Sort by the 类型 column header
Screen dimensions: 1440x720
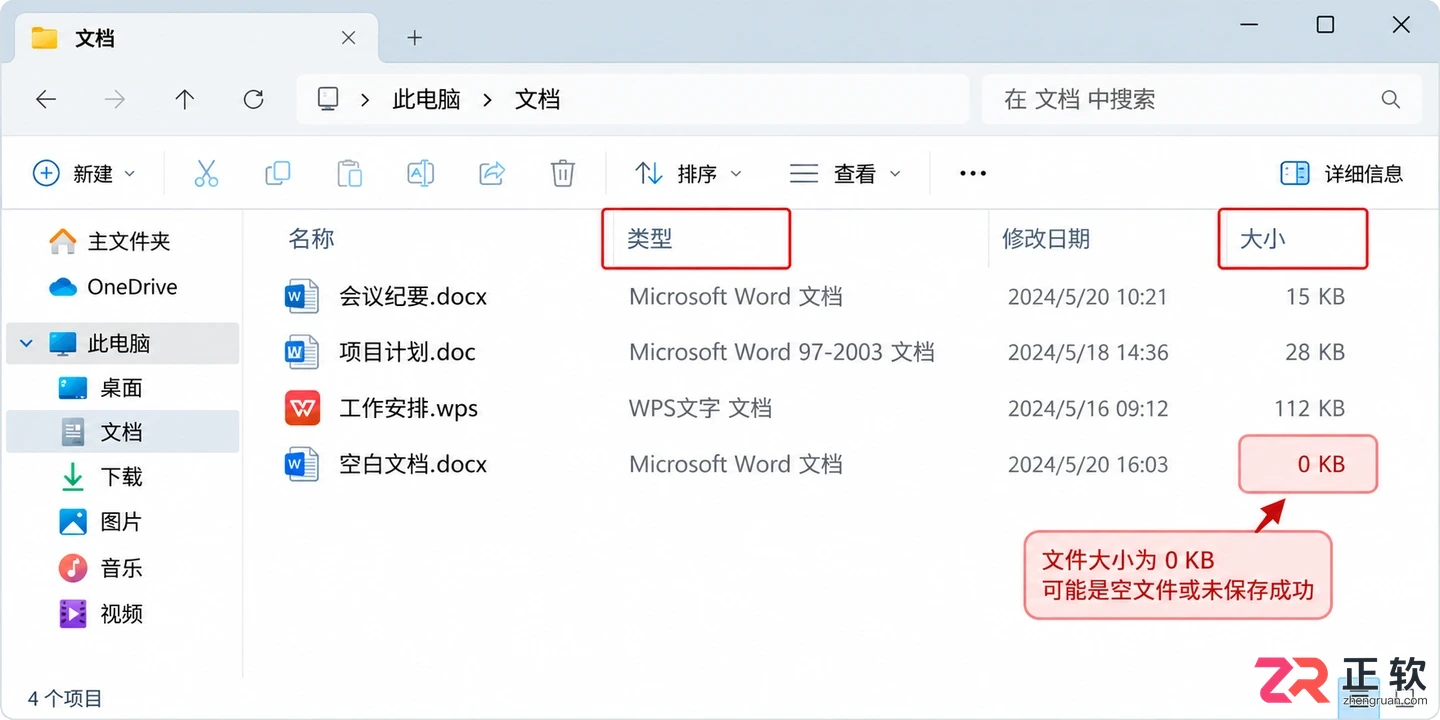pyautogui.click(x=649, y=239)
